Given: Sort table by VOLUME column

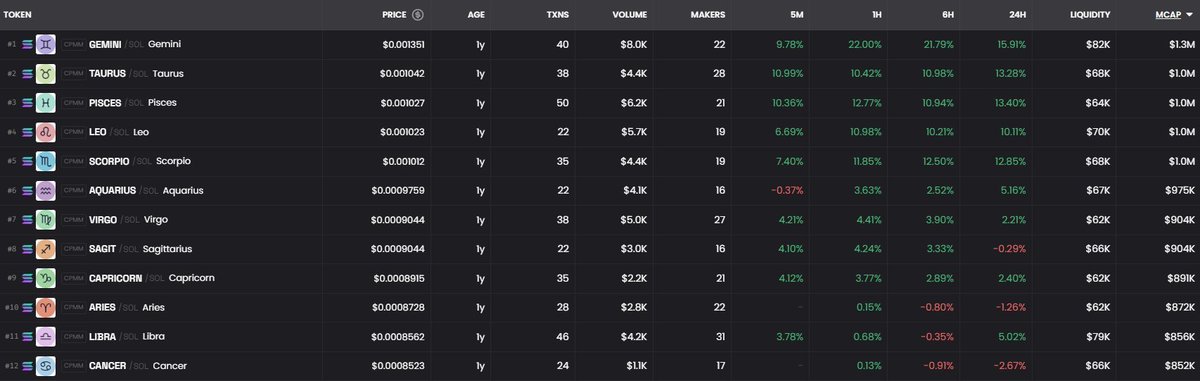Looking at the screenshot, I should pos(631,15).
